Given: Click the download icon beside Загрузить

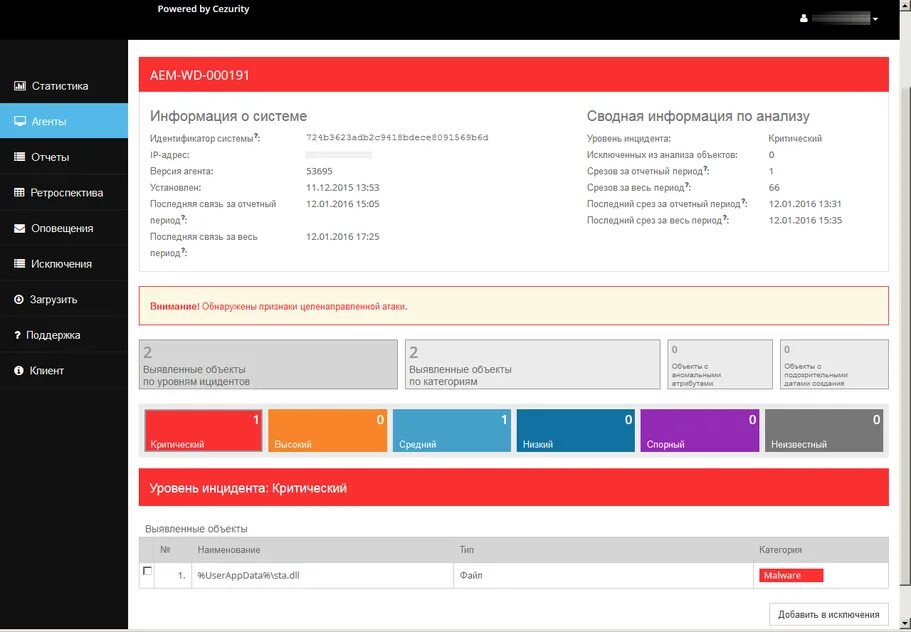Looking at the screenshot, I should click(x=19, y=300).
